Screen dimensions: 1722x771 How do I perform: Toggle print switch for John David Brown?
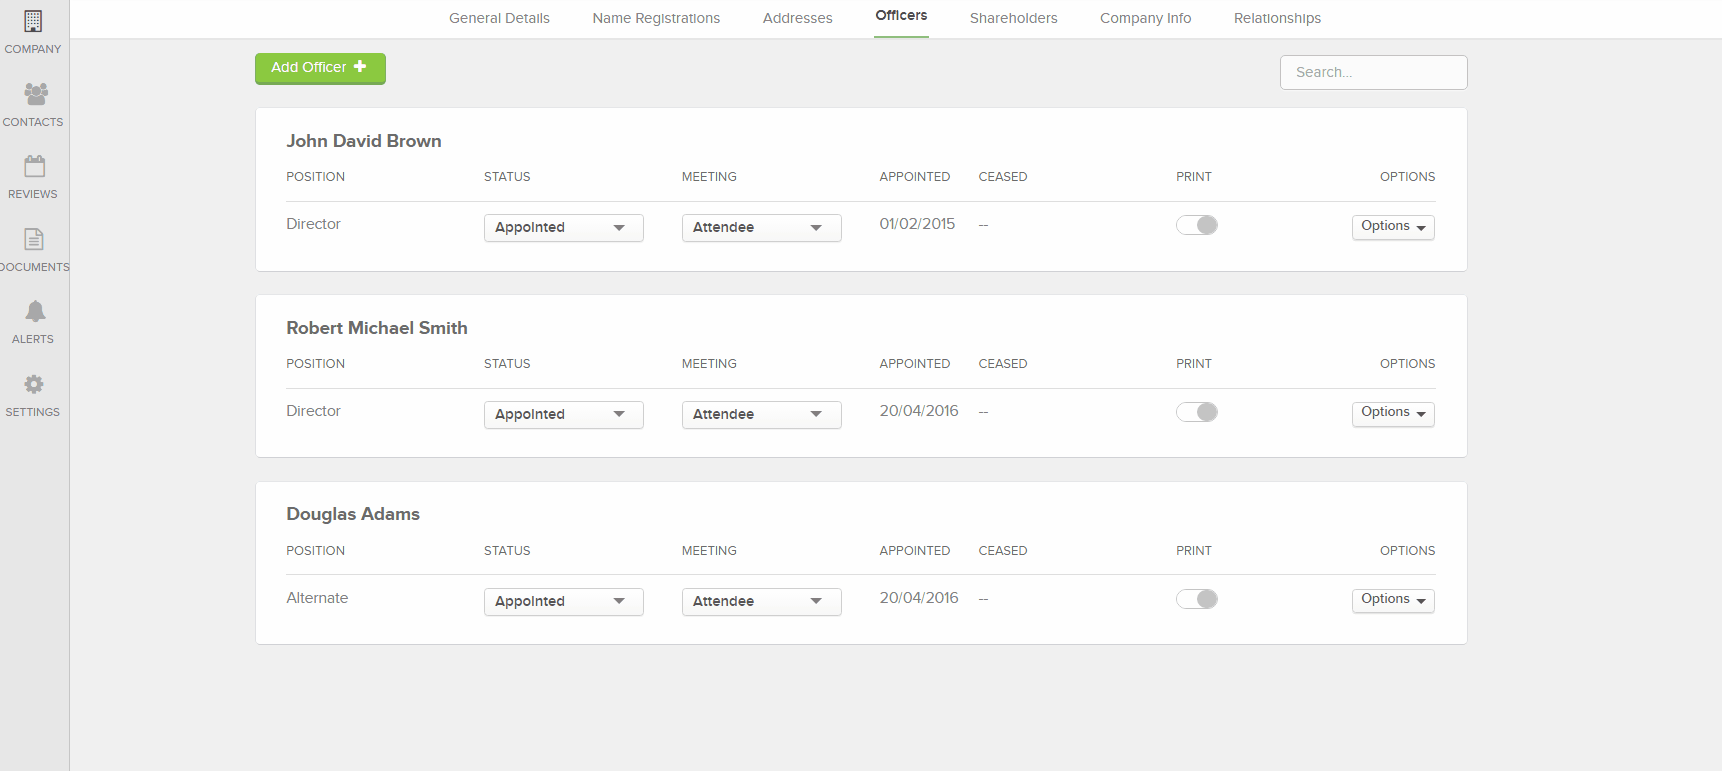(1196, 225)
